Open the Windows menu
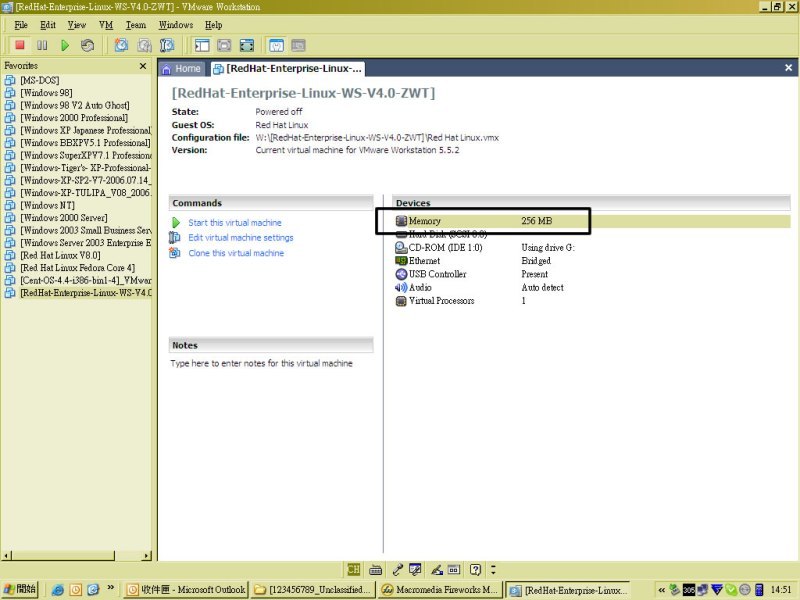The image size is (800, 600). coord(176,25)
